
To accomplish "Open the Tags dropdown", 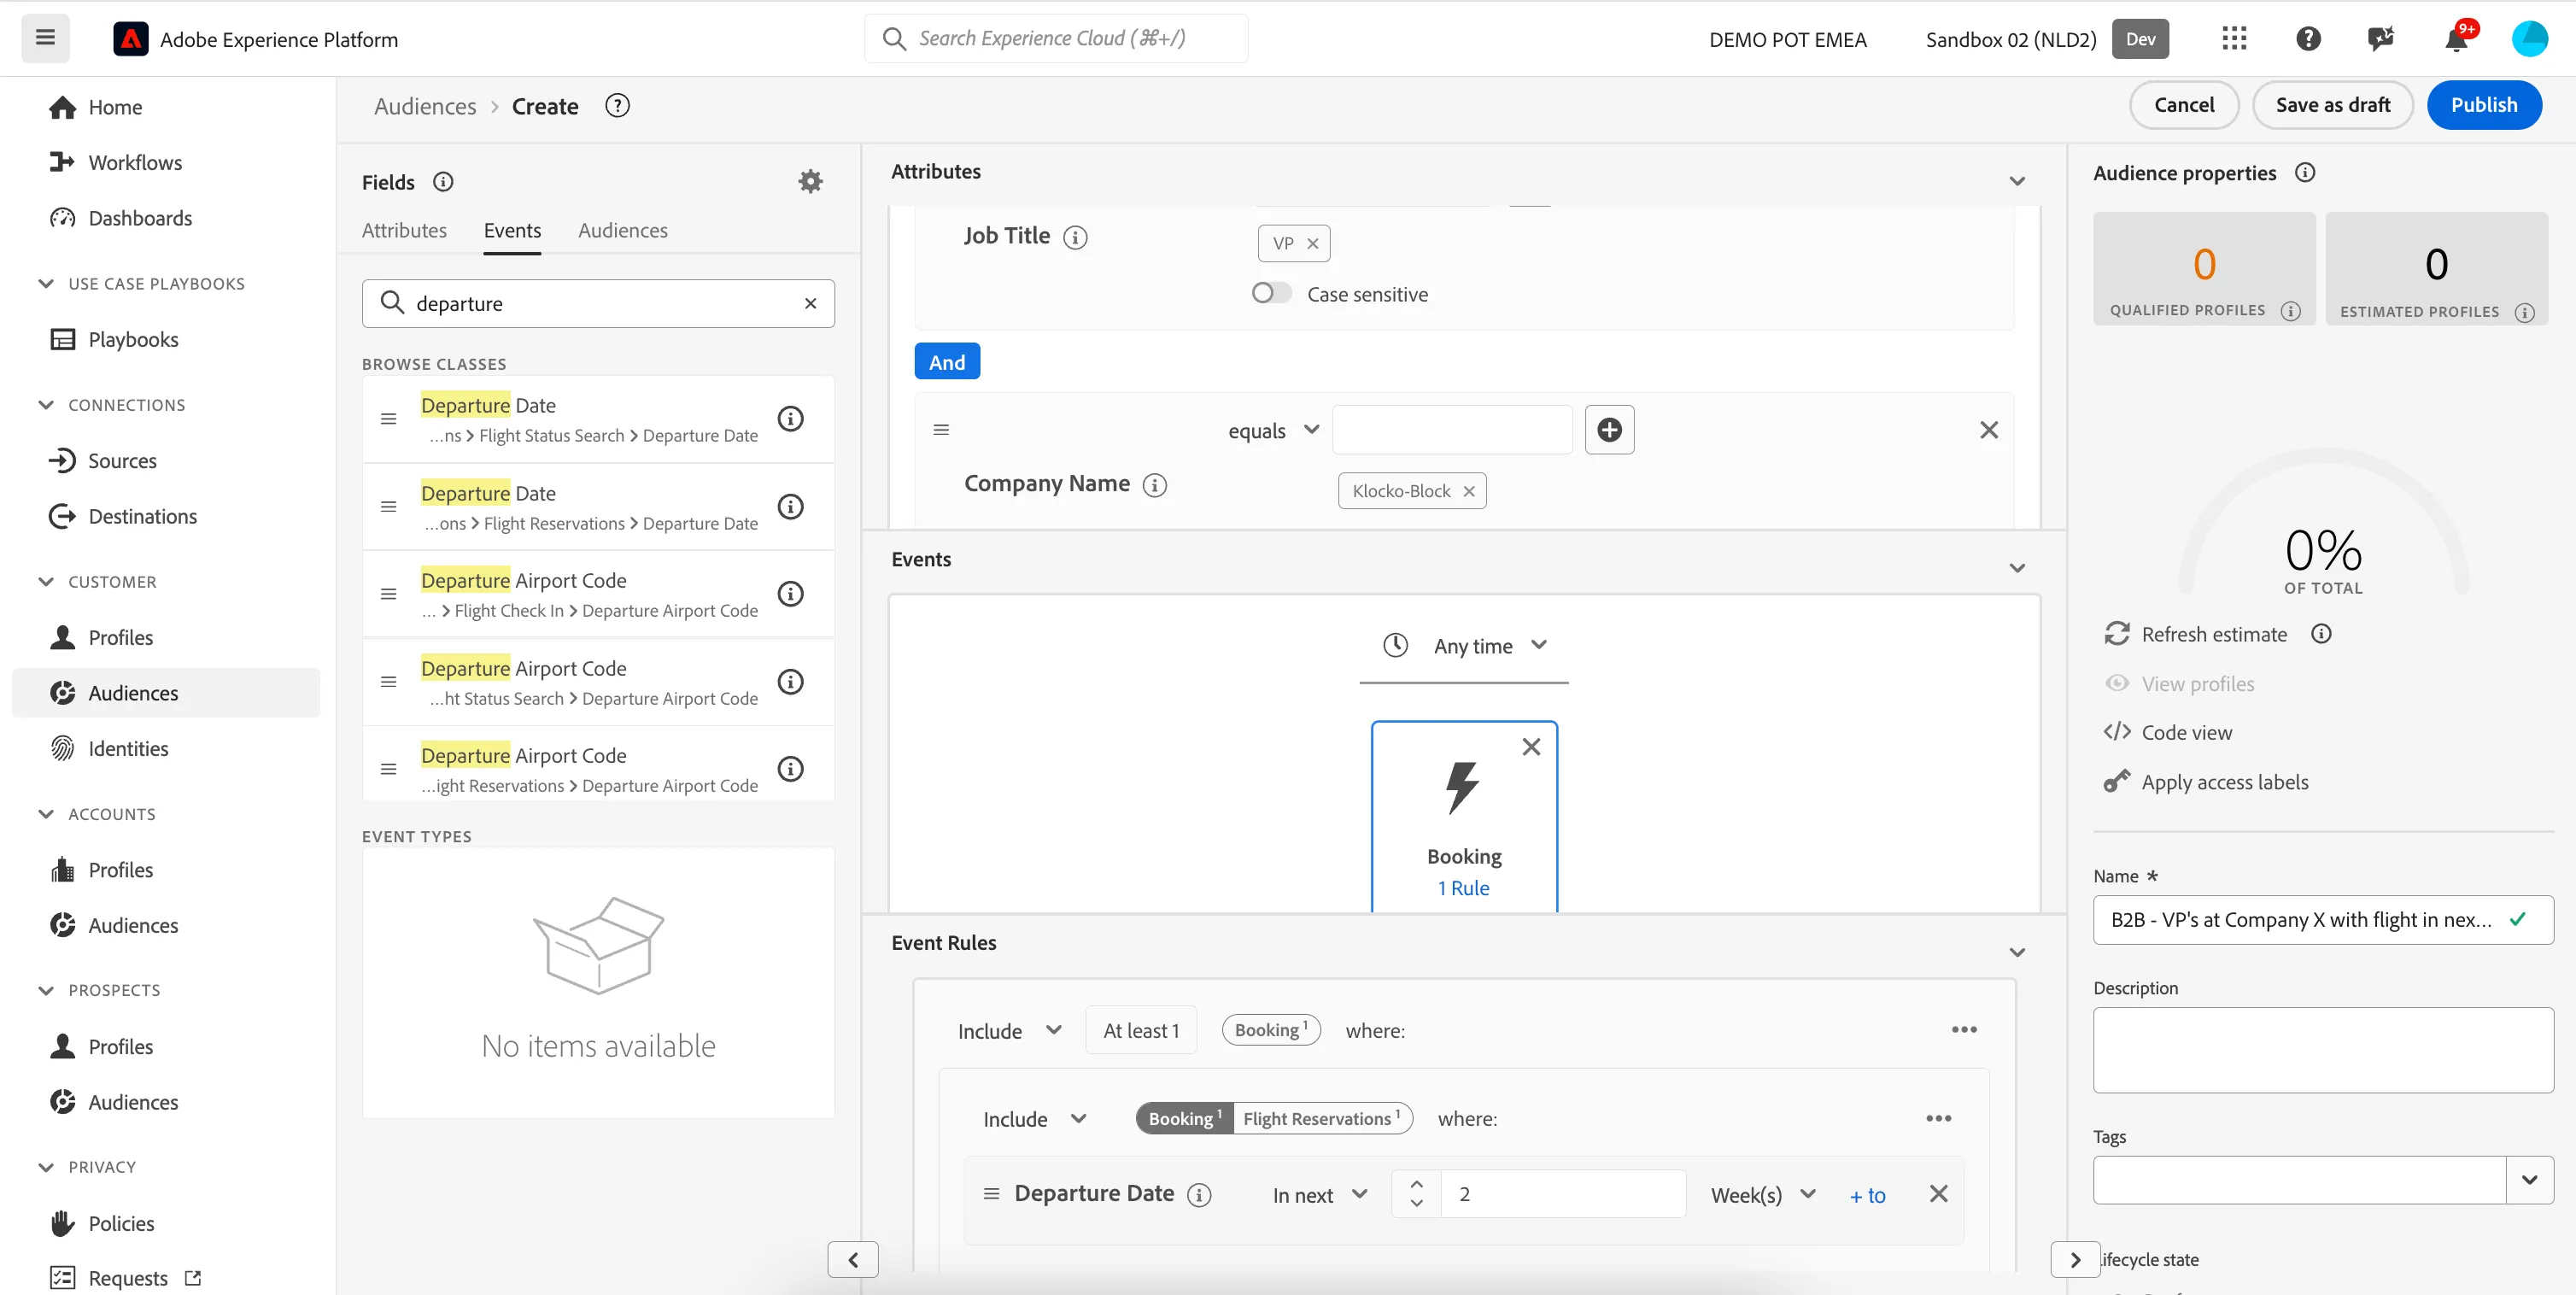I will point(2529,1180).
